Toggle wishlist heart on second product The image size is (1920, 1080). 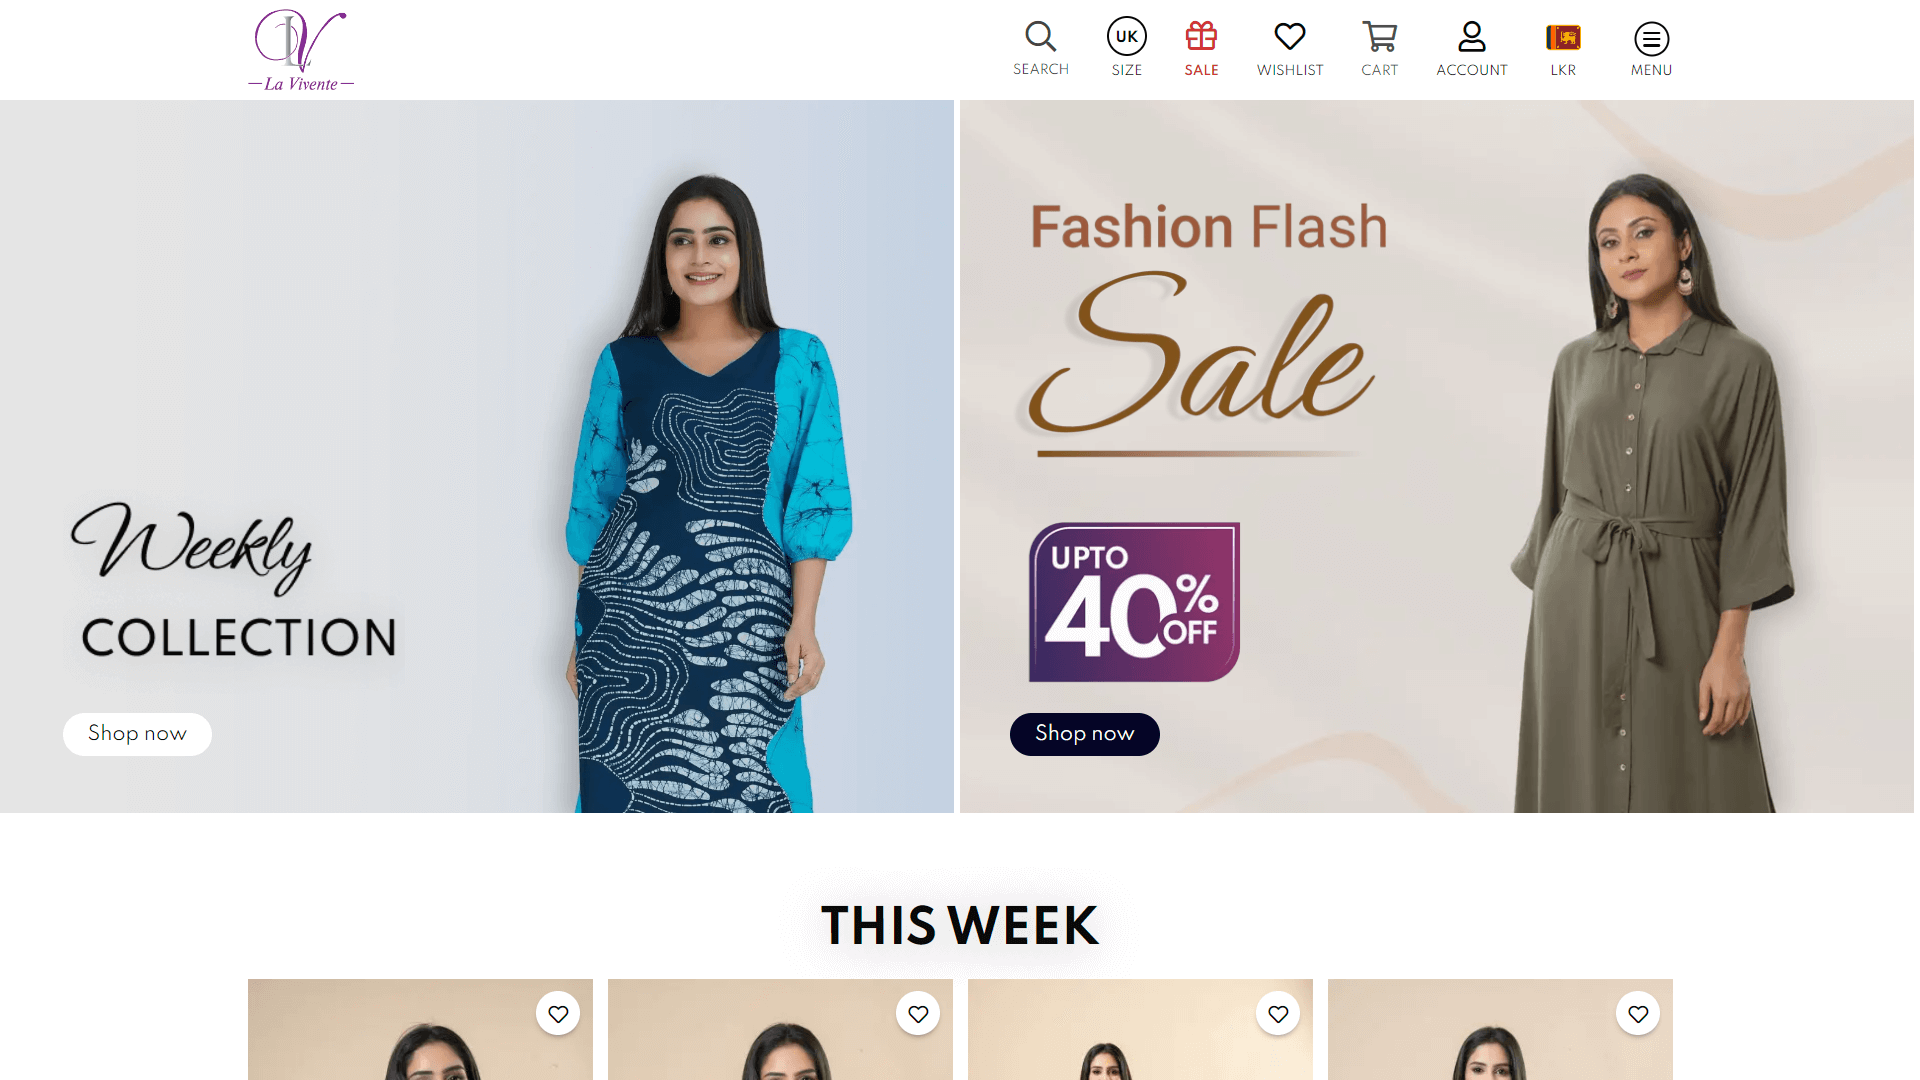coord(918,1014)
